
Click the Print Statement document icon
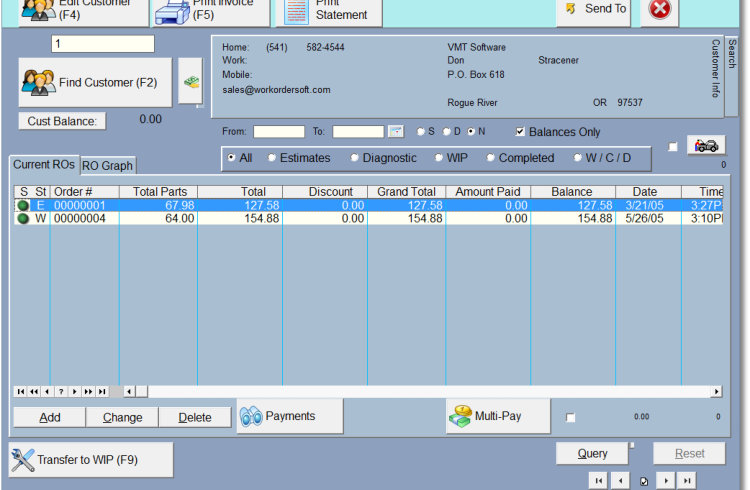296,12
